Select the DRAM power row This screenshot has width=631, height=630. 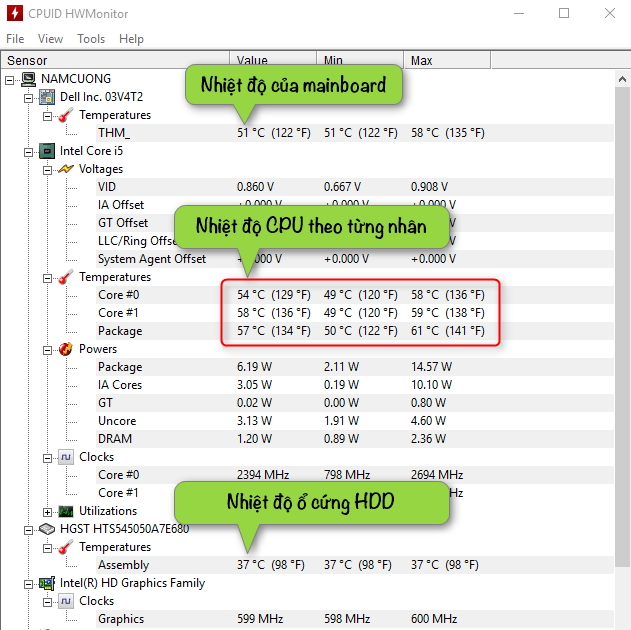[x=355, y=439]
